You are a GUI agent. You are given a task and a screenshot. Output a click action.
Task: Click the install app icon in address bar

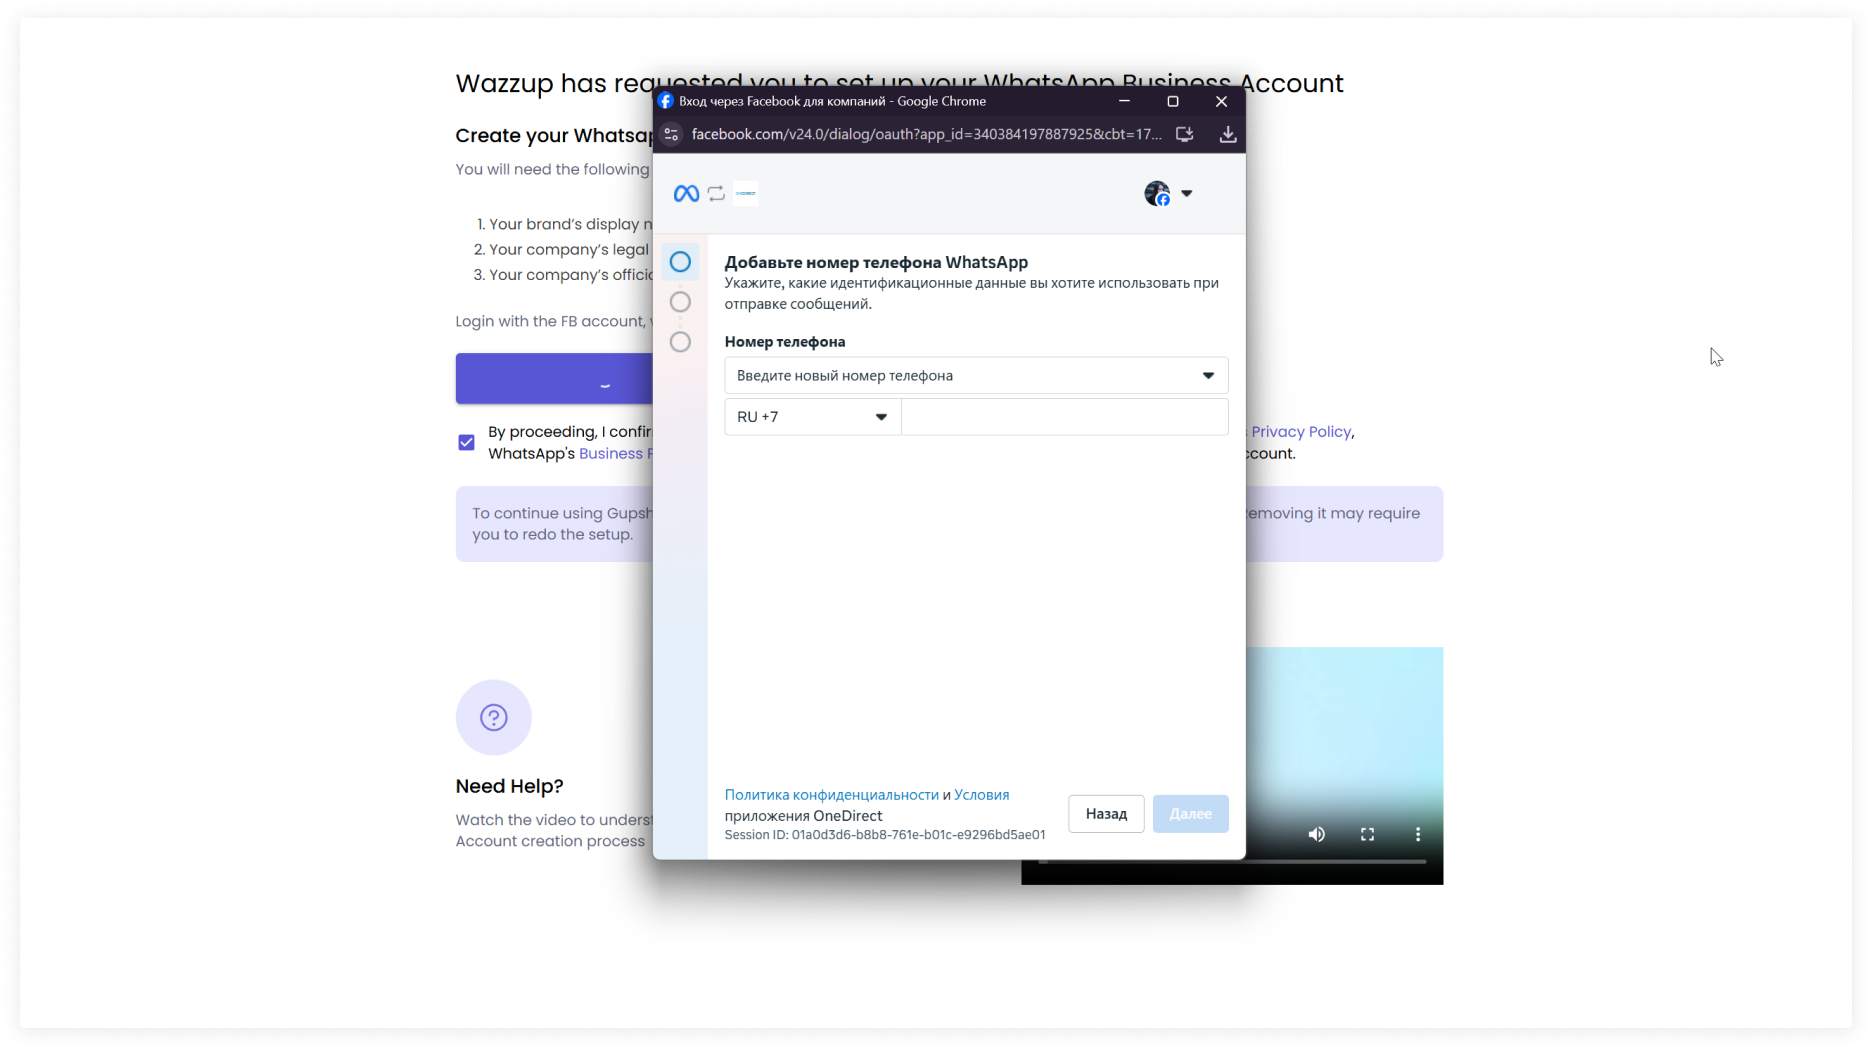[1185, 134]
